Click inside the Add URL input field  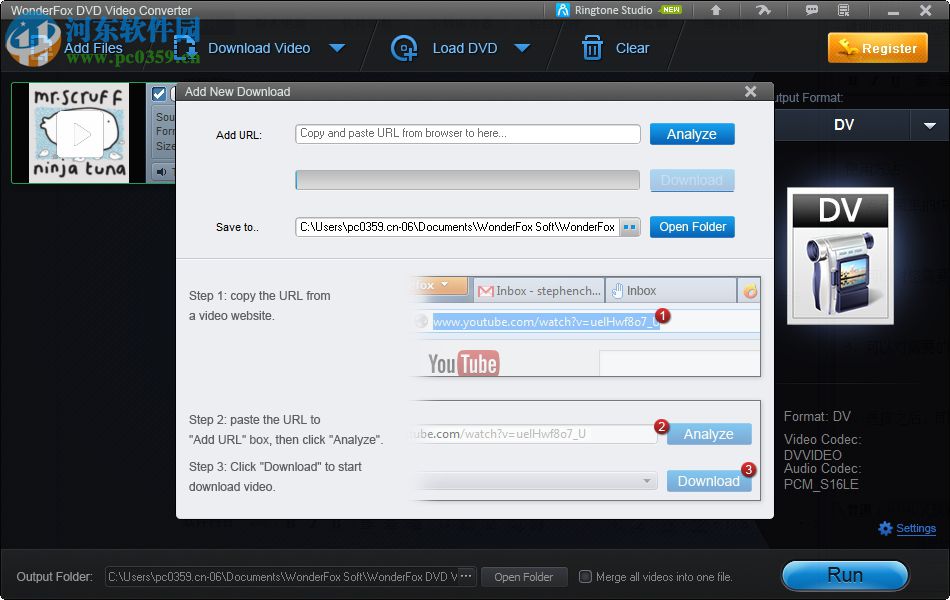click(x=467, y=133)
